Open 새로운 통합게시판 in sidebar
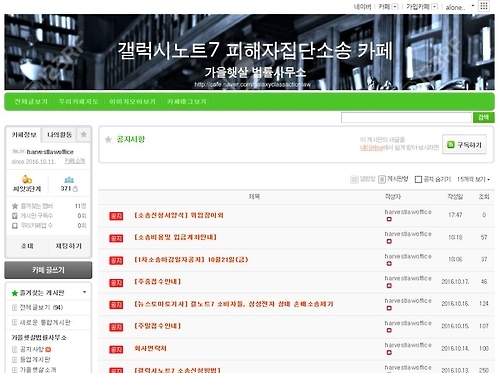Image resolution: width=500 pixels, height=373 pixels. point(45,322)
